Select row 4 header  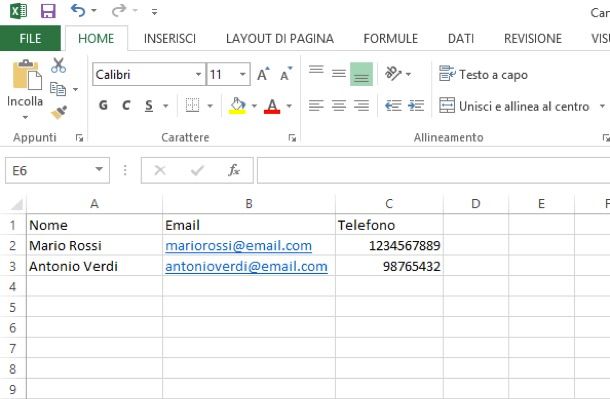[13, 287]
